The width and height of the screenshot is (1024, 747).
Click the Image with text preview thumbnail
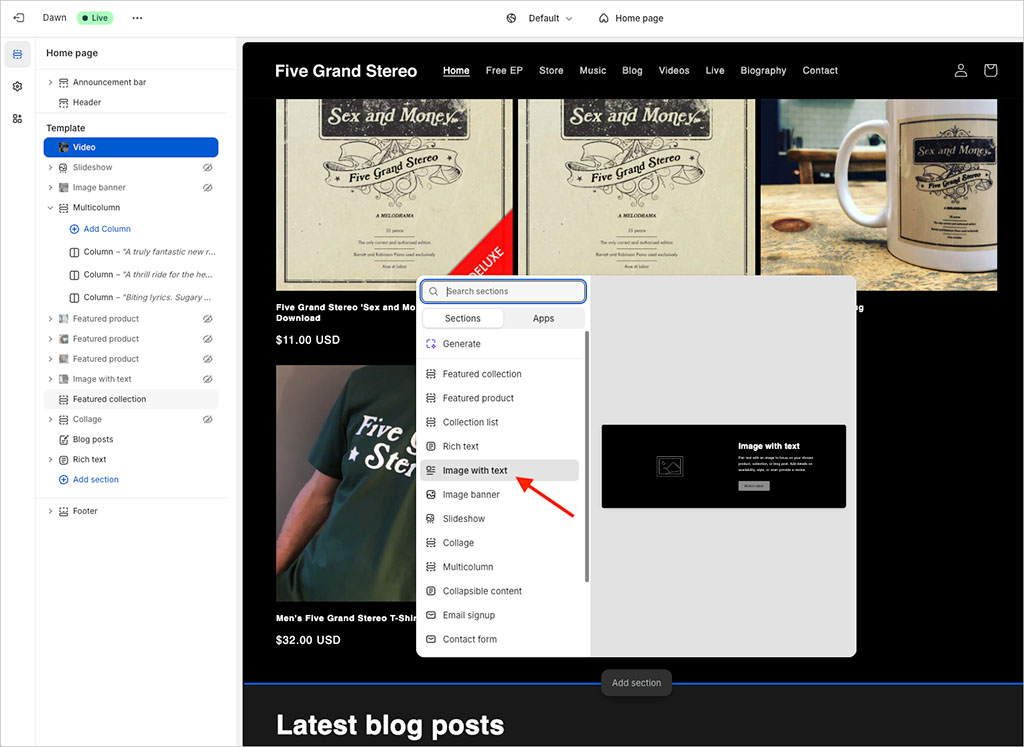coord(724,466)
